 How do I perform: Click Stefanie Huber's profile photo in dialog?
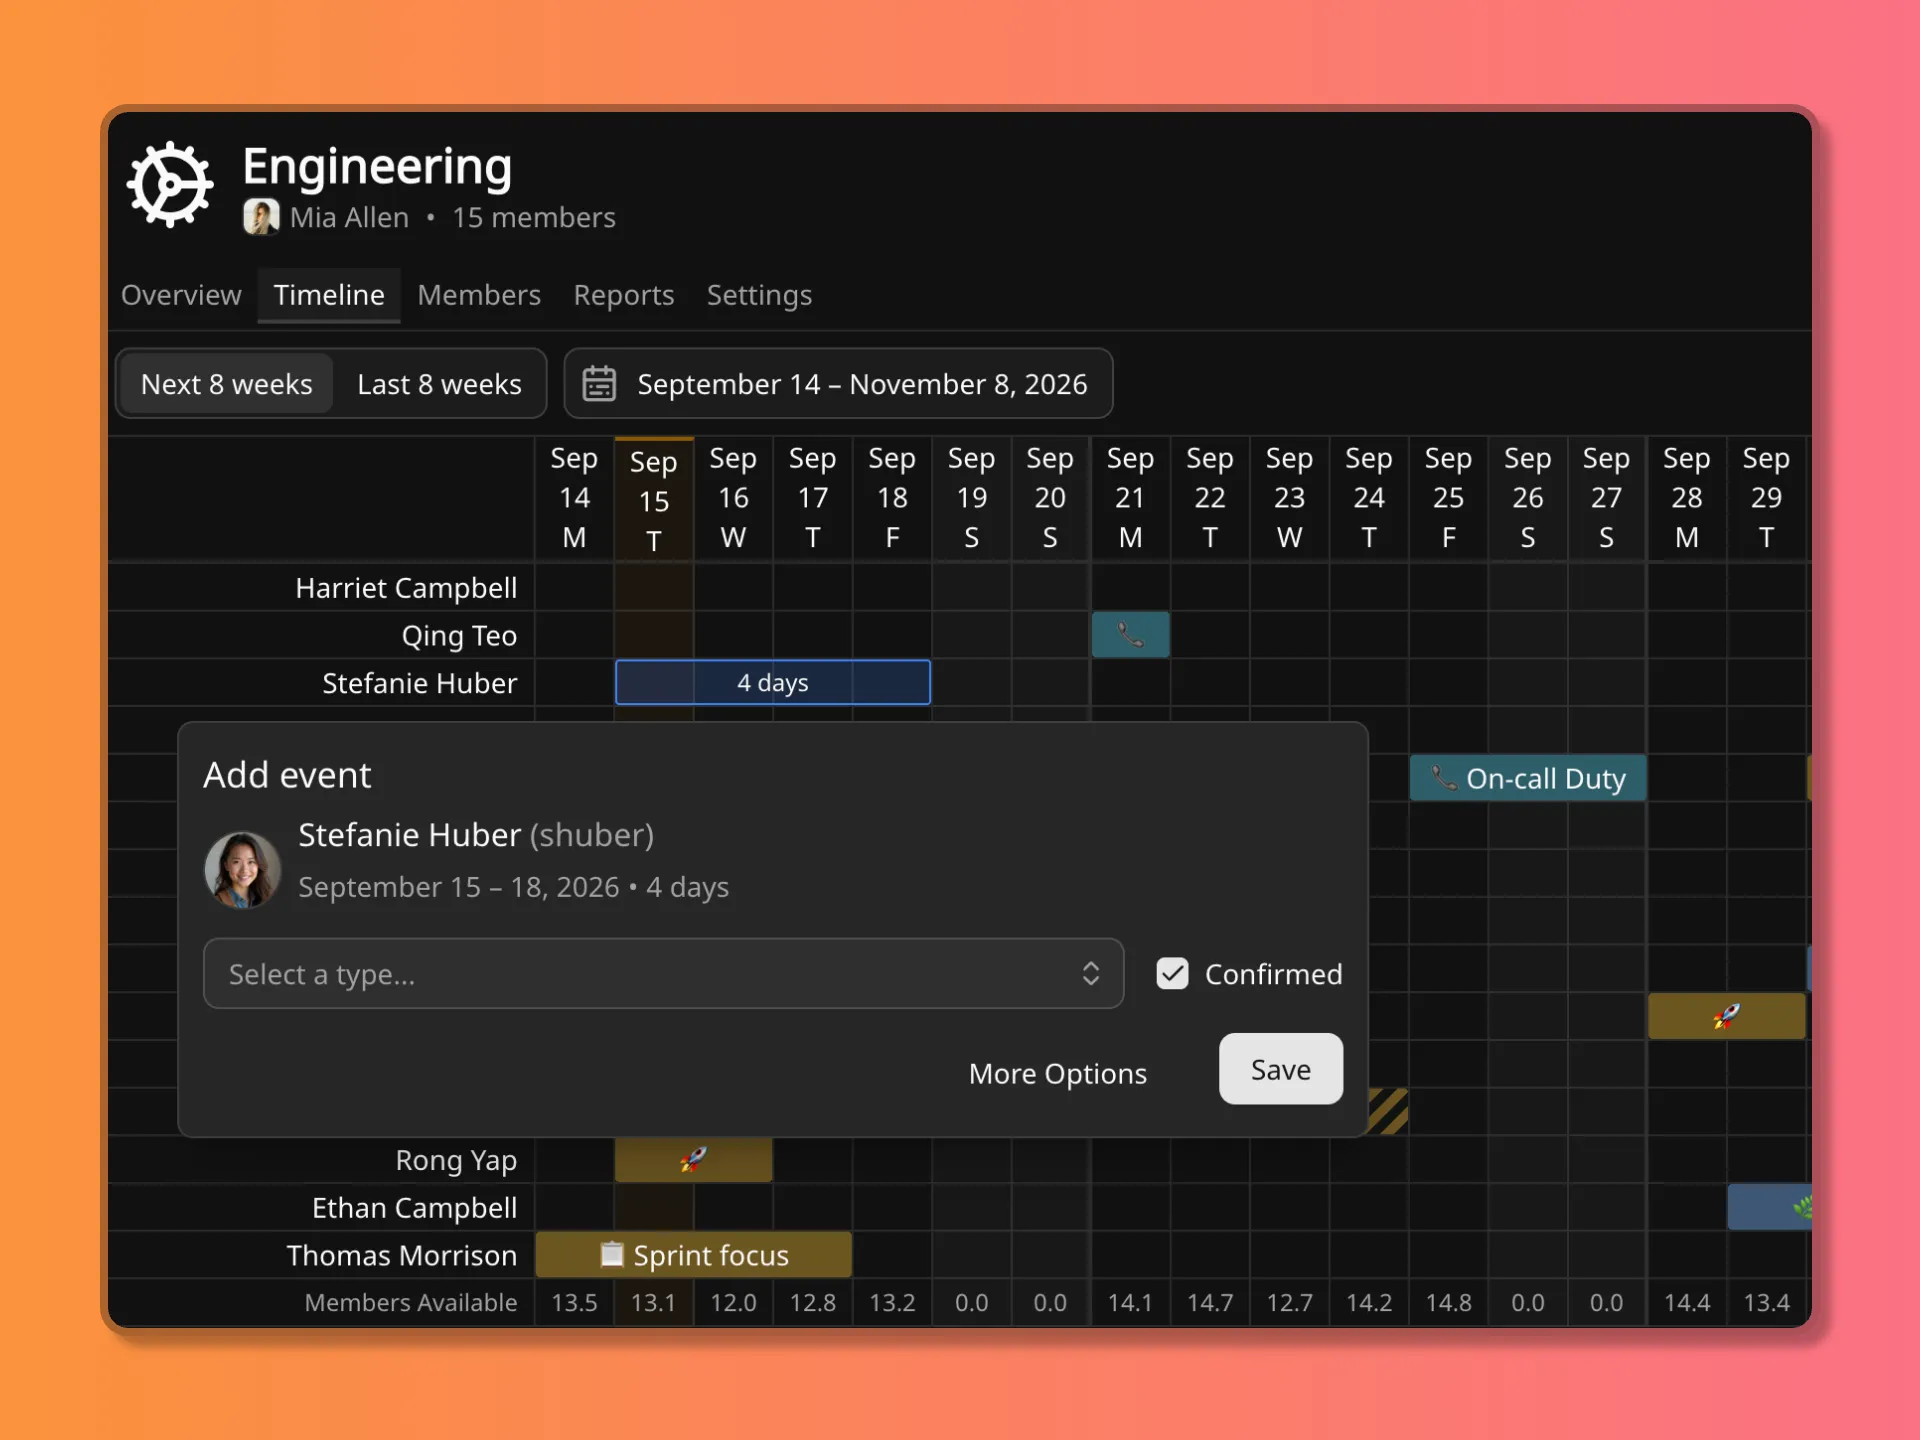point(242,869)
